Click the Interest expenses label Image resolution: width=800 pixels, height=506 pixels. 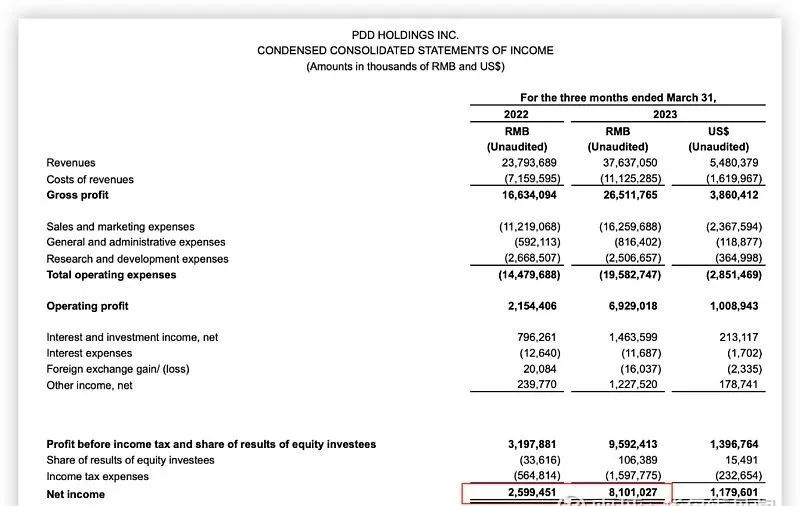click(x=89, y=353)
